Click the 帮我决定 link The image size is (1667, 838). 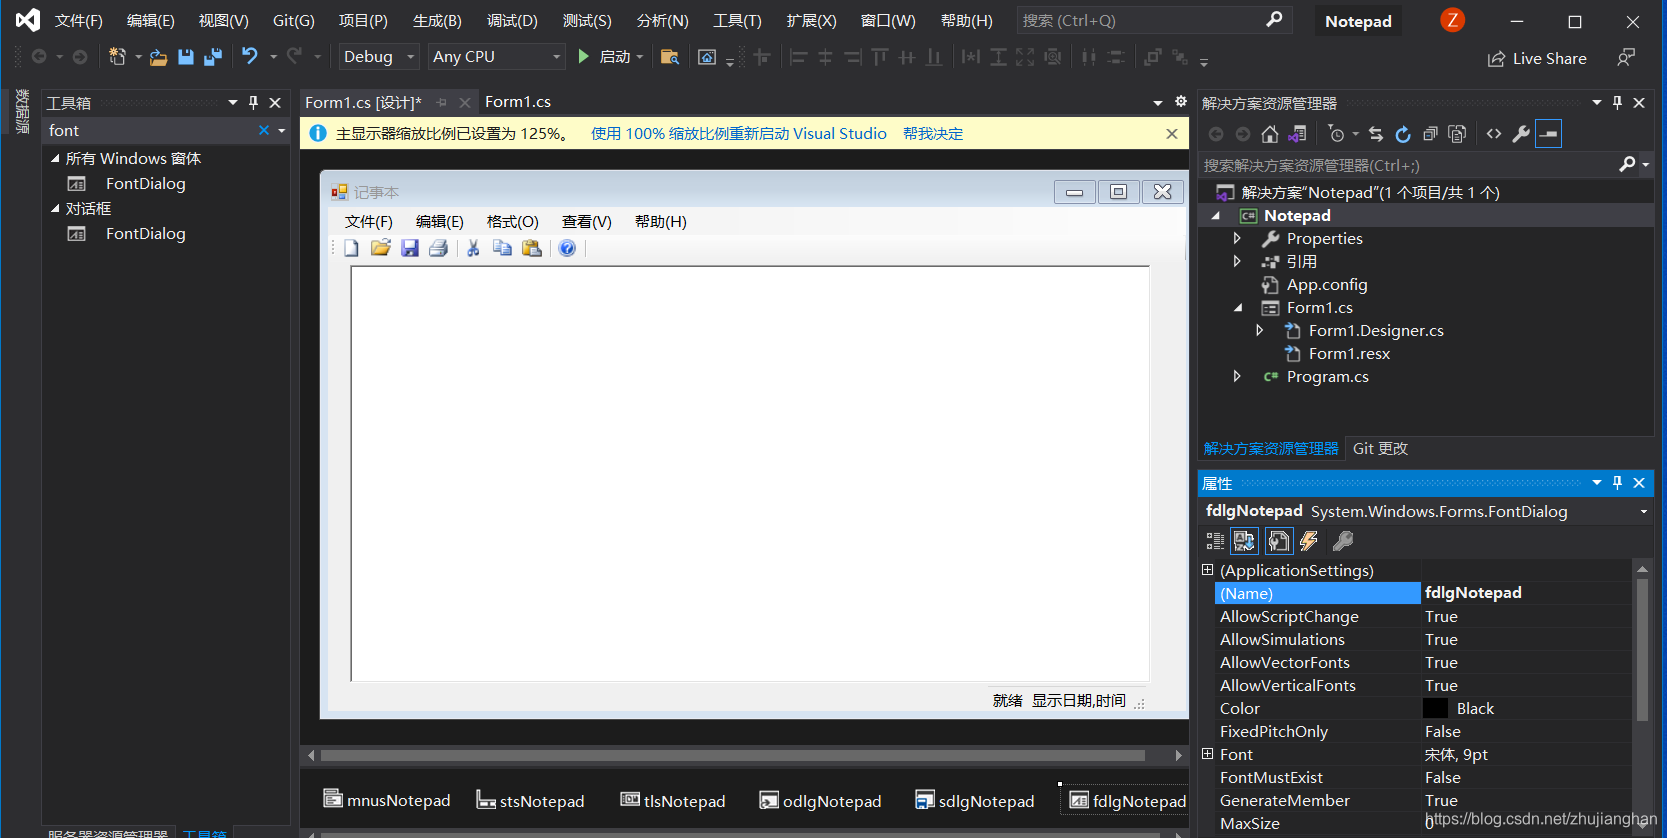tap(933, 134)
